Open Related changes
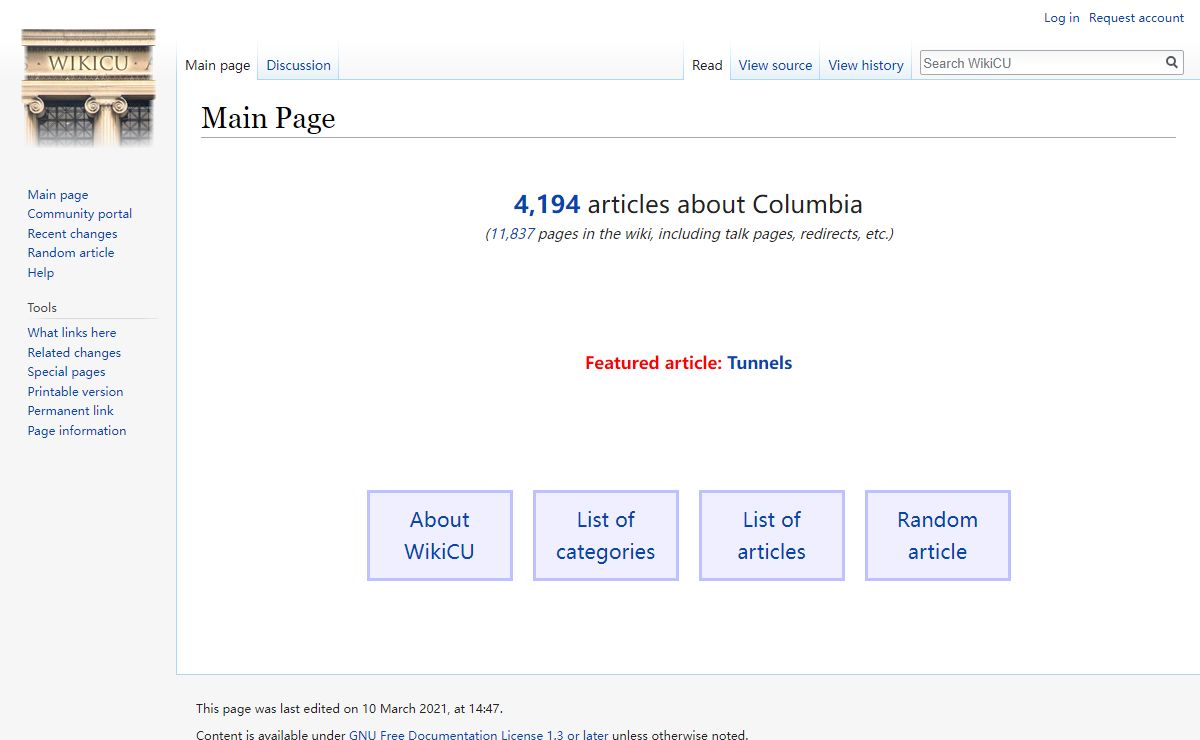Image resolution: width=1200 pixels, height=740 pixels. click(x=74, y=352)
